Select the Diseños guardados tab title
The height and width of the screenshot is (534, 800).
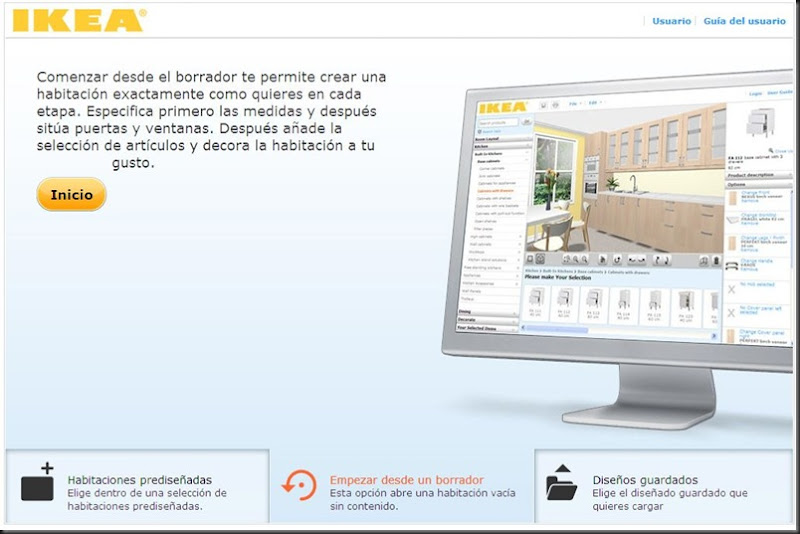coord(645,480)
